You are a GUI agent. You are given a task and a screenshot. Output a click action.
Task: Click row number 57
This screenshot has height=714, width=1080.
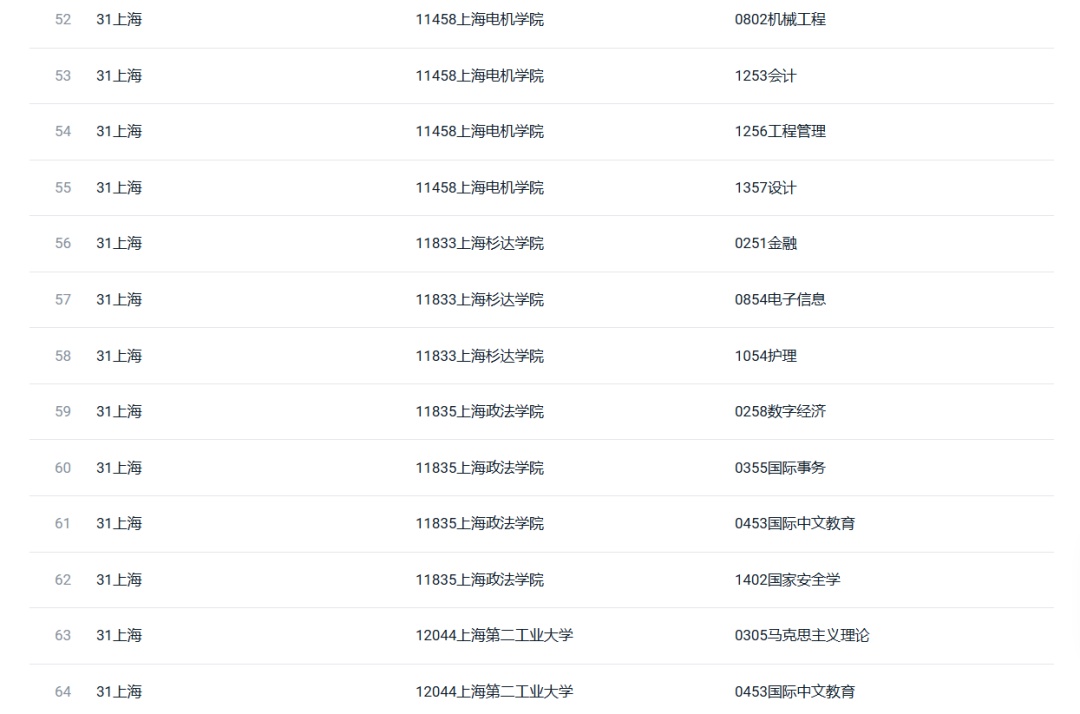point(63,300)
